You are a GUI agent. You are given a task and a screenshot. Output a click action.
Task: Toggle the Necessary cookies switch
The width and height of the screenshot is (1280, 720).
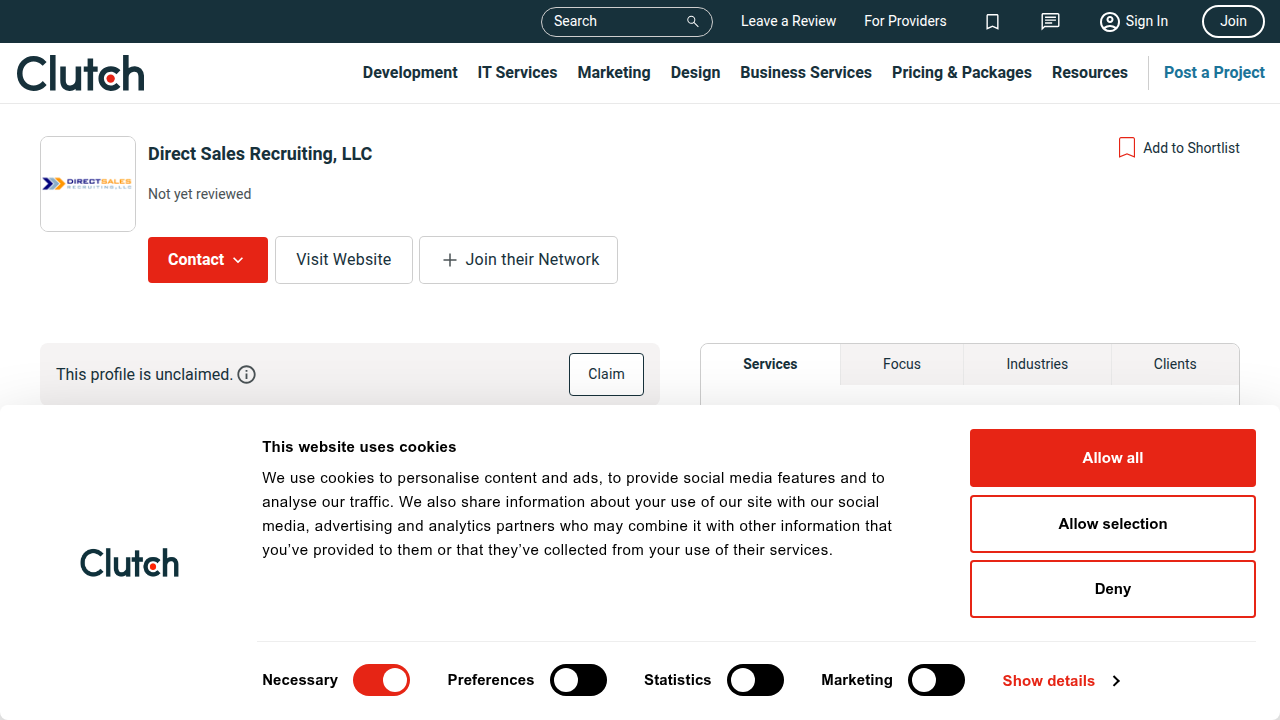[x=381, y=680]
